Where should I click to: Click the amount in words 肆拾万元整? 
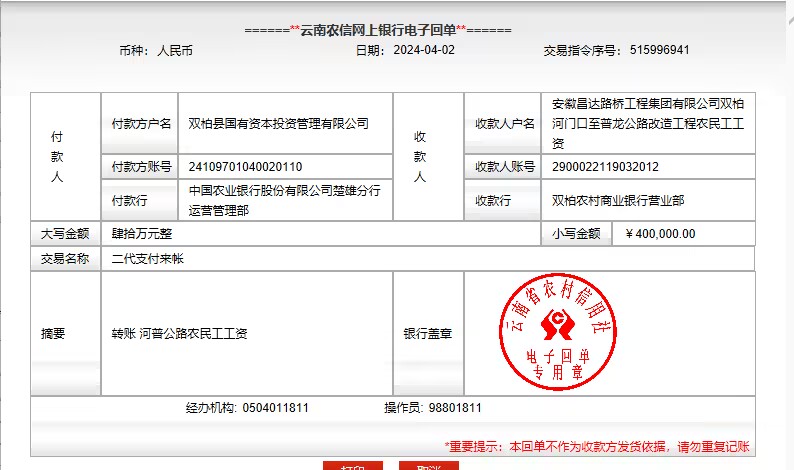click(x=142, y=234)
